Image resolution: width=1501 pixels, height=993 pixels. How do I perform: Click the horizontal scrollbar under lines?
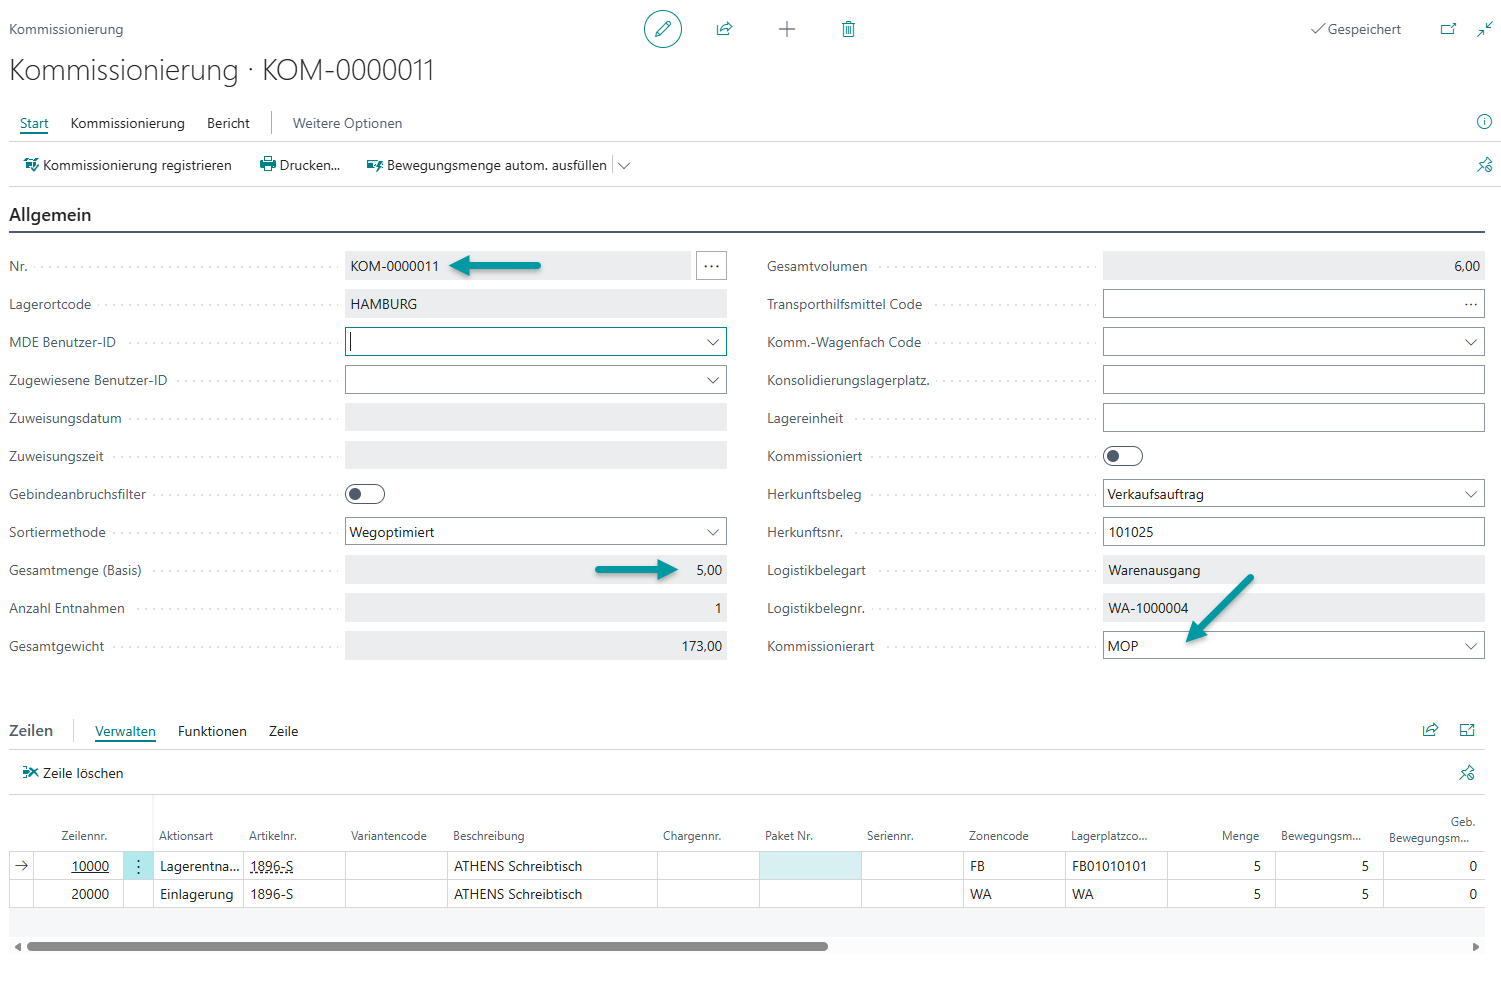coord(427,946)
